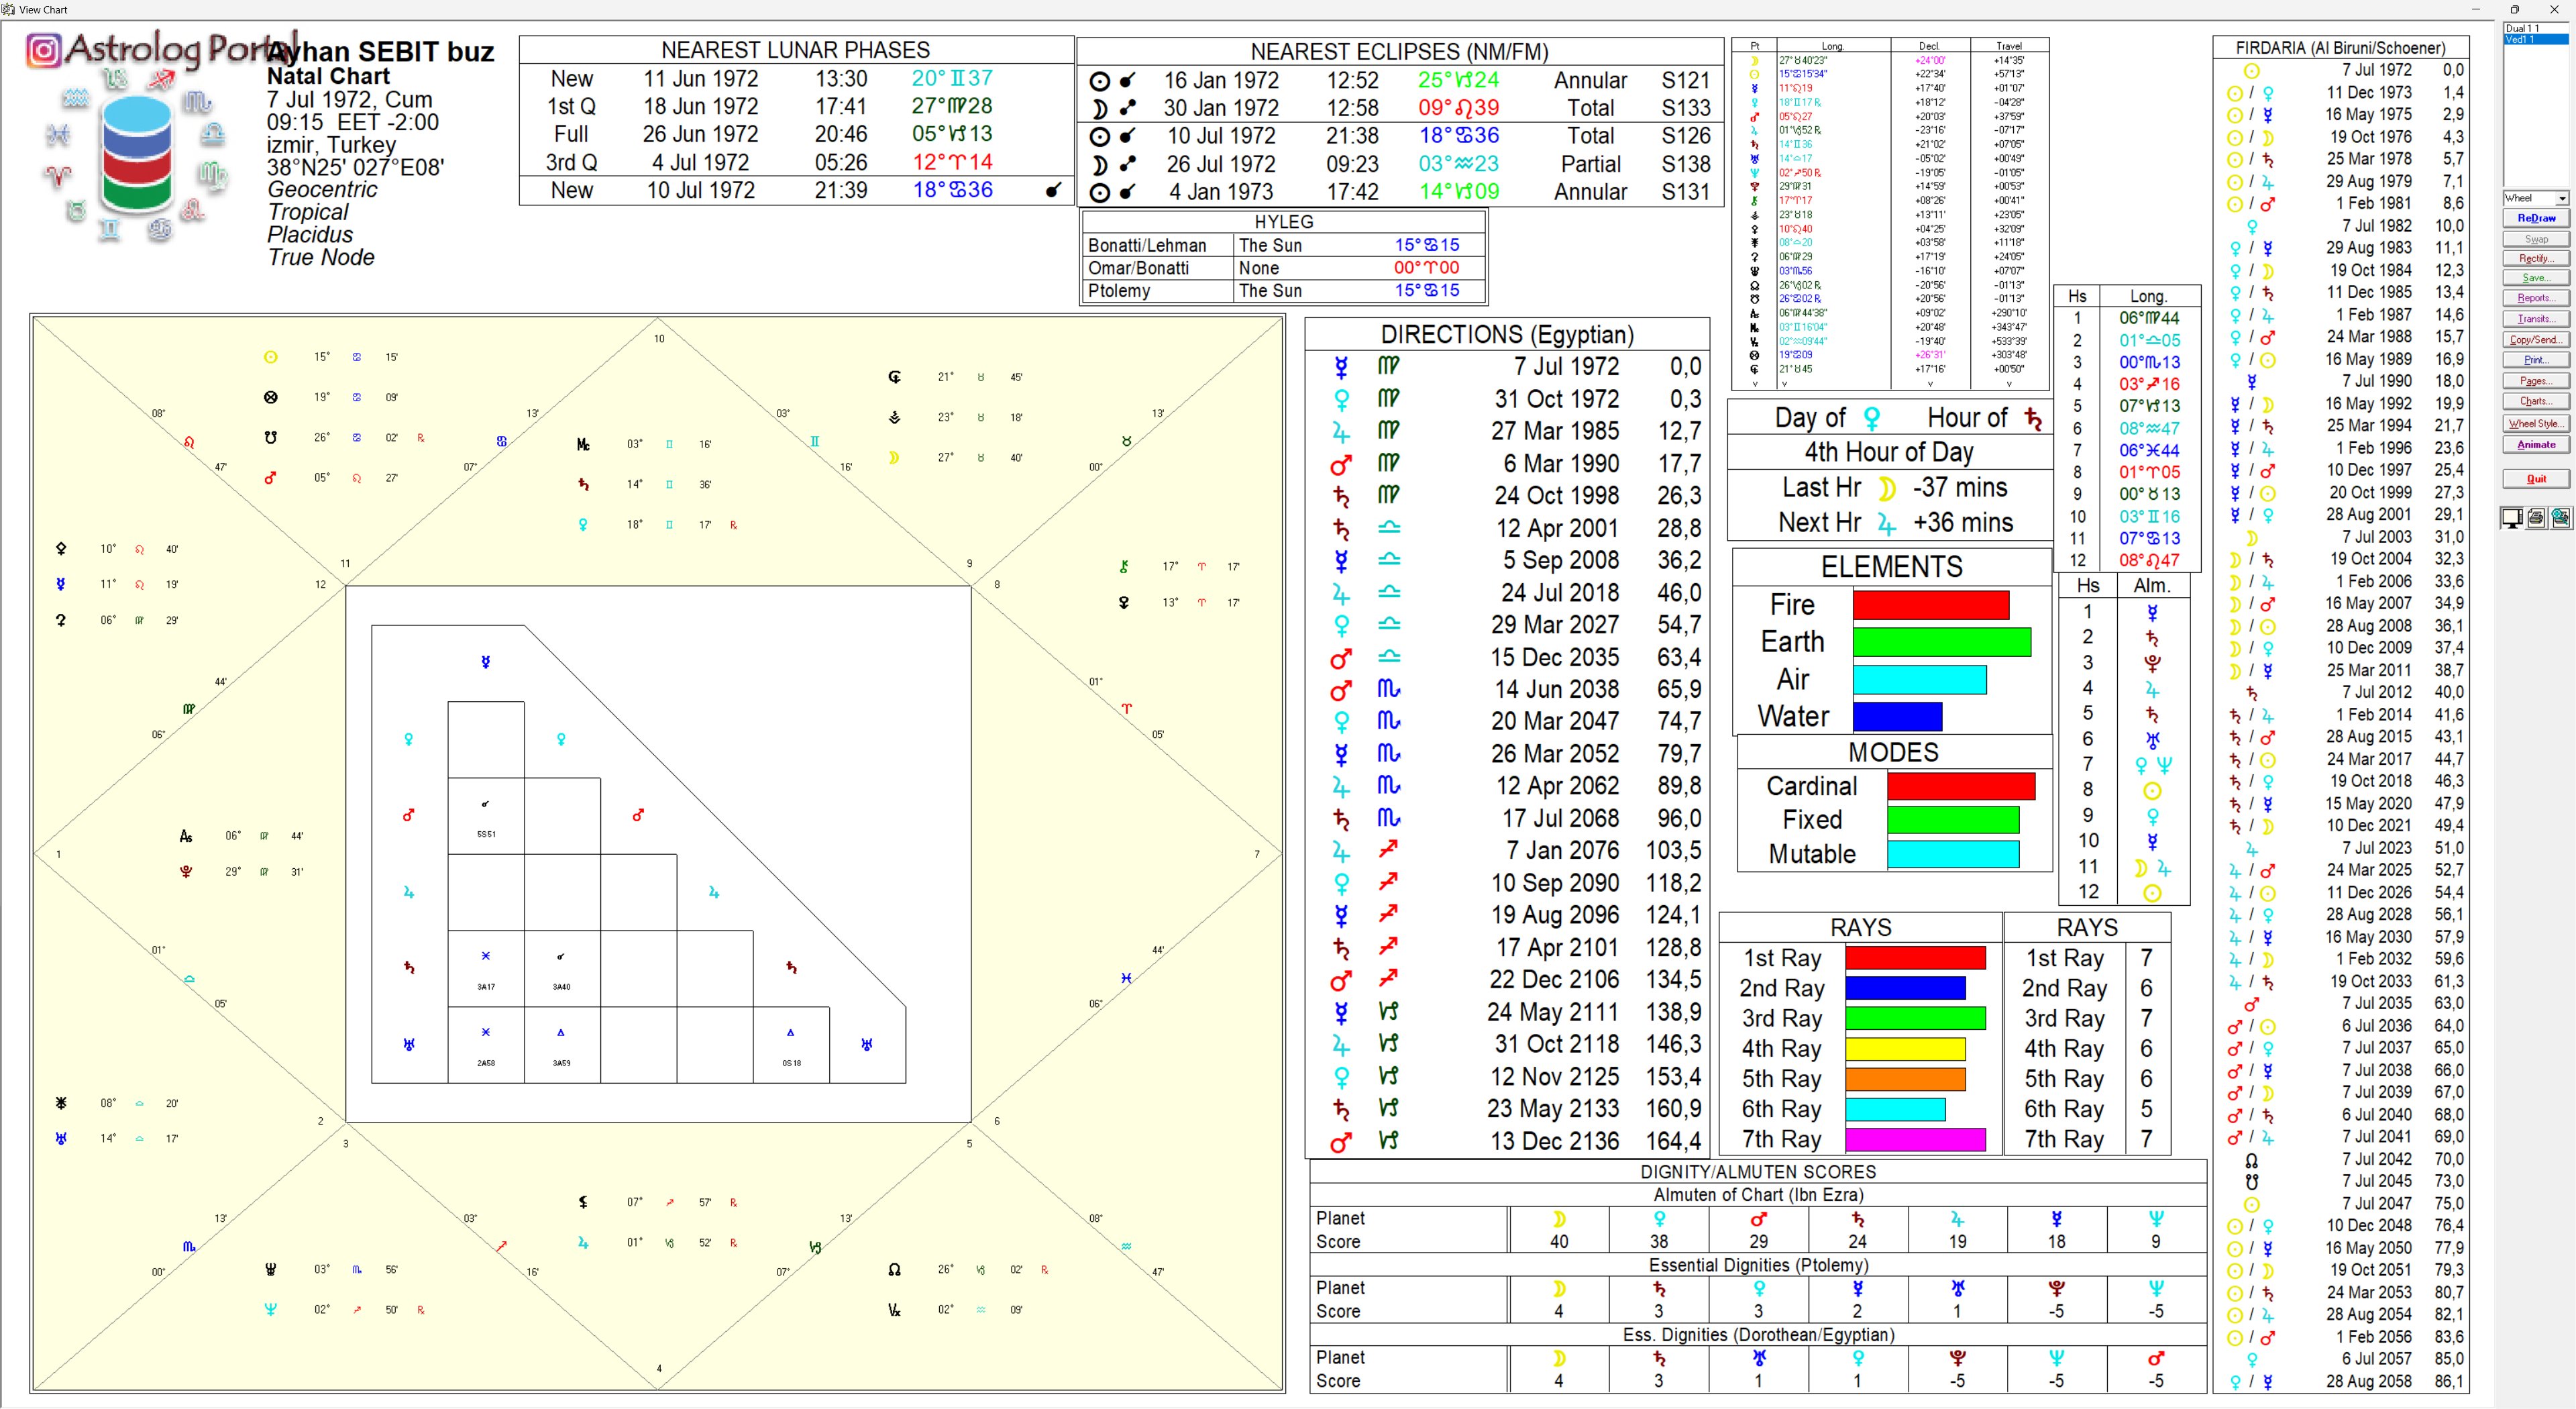
Task: Click the Ascendant glyph in the chart
Action: [x=186, y=836]
